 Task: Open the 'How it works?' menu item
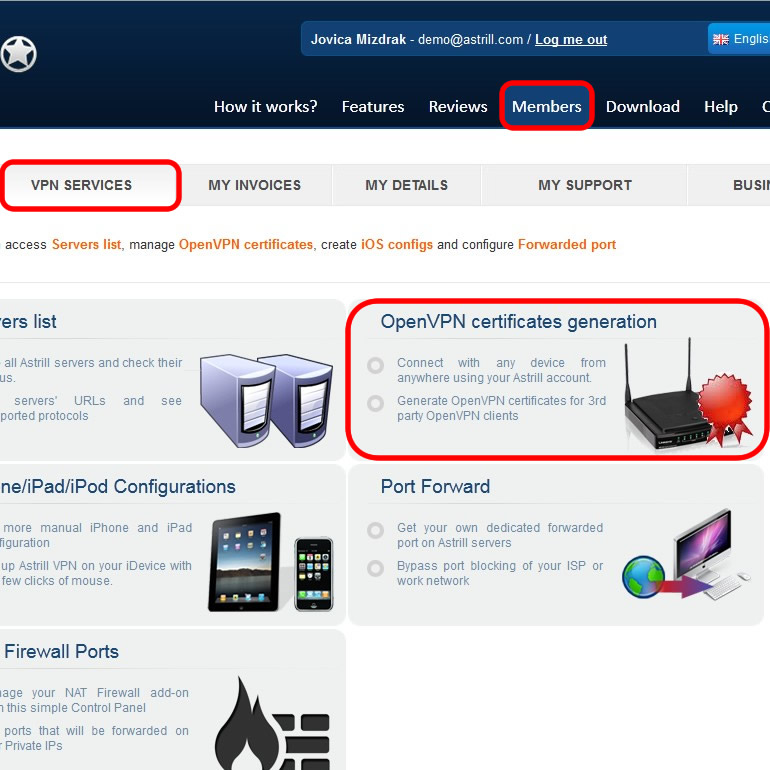266,107
